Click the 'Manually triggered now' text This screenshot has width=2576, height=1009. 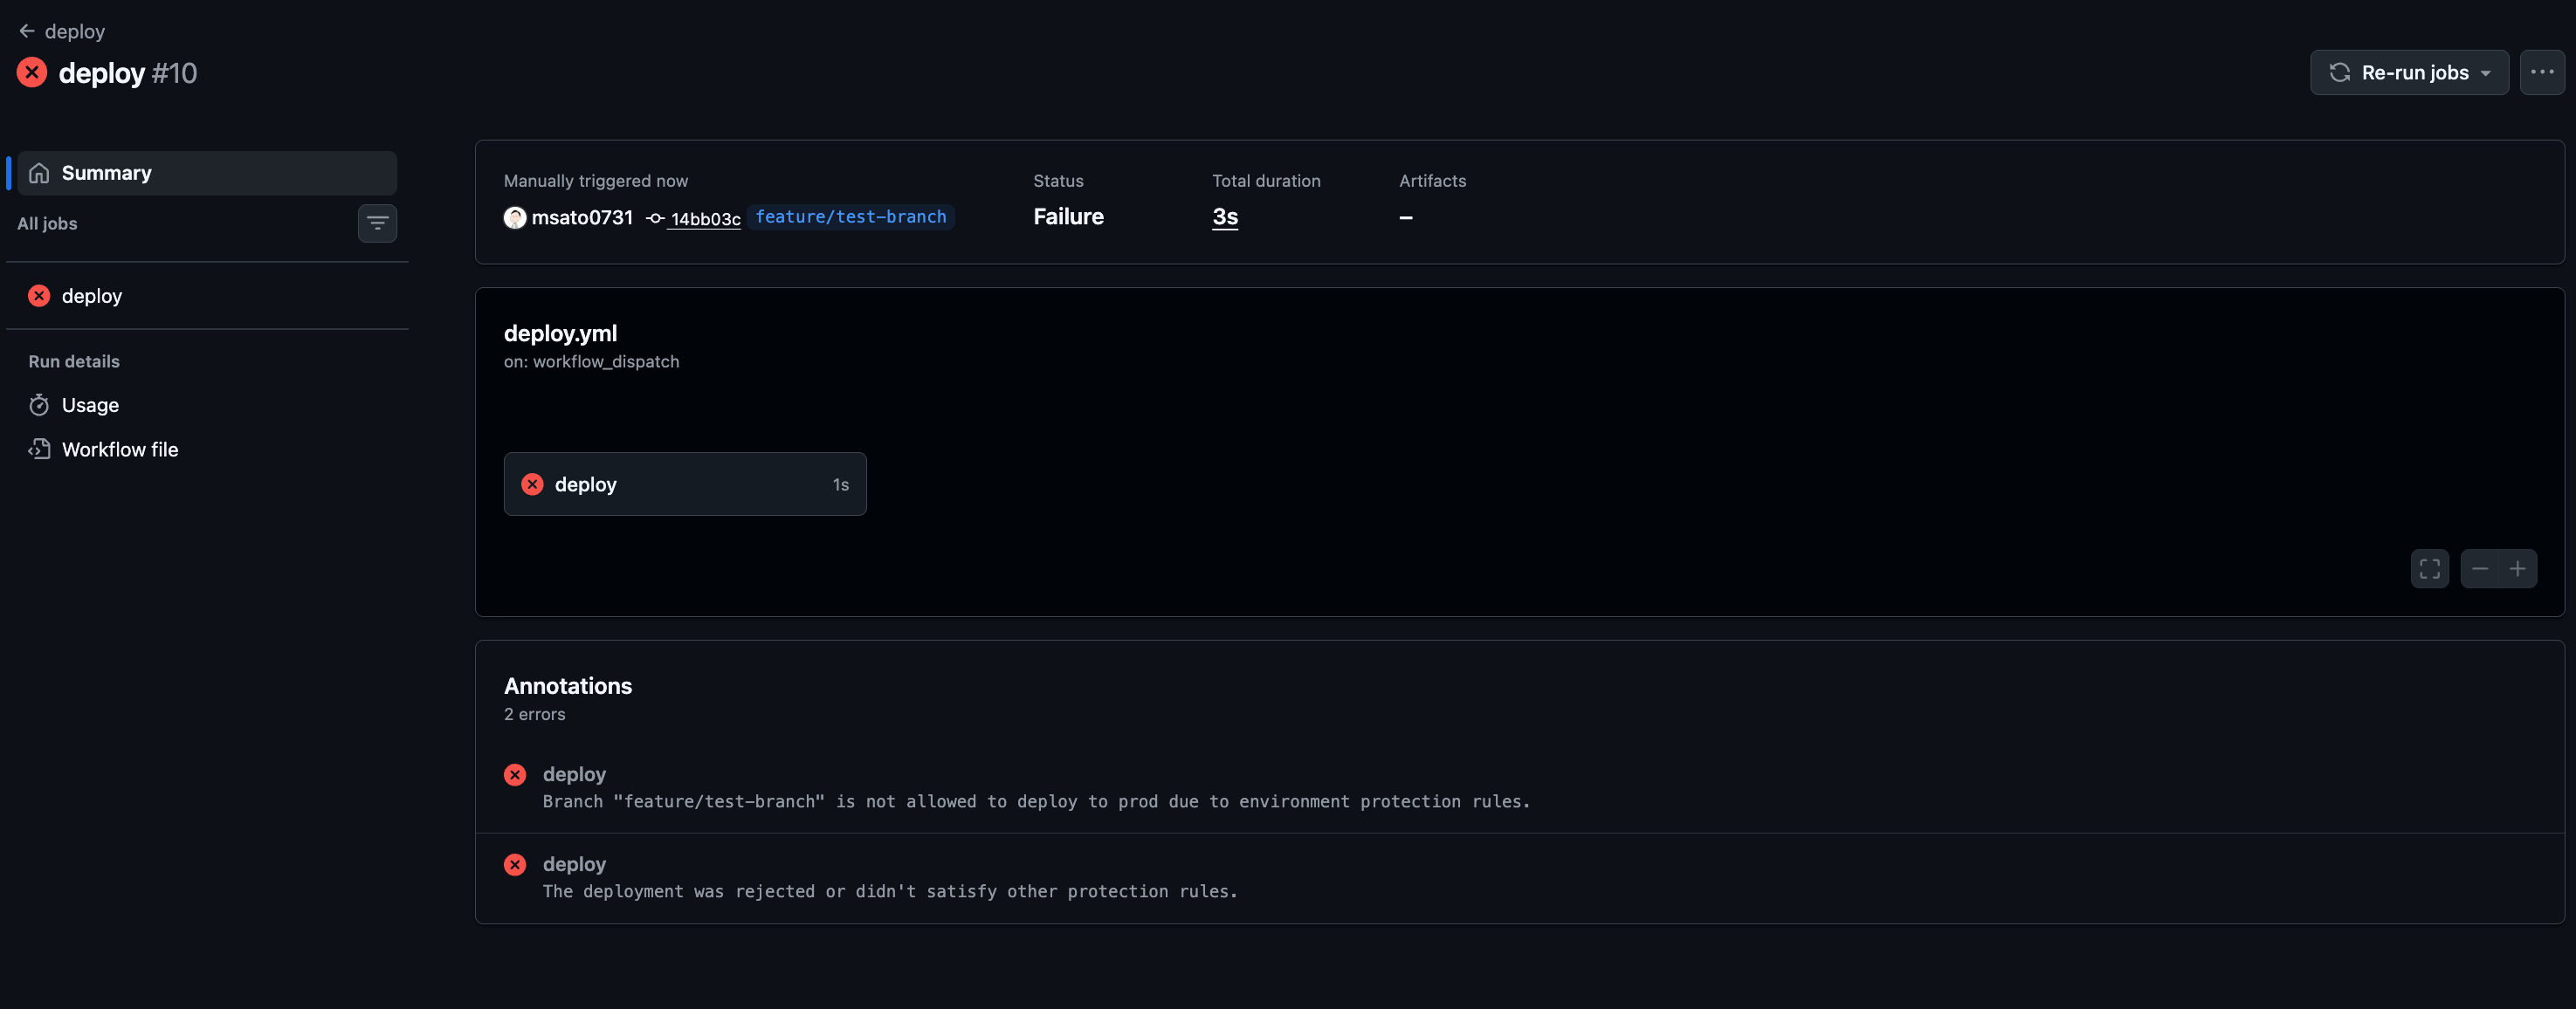(x=595, y=181)
